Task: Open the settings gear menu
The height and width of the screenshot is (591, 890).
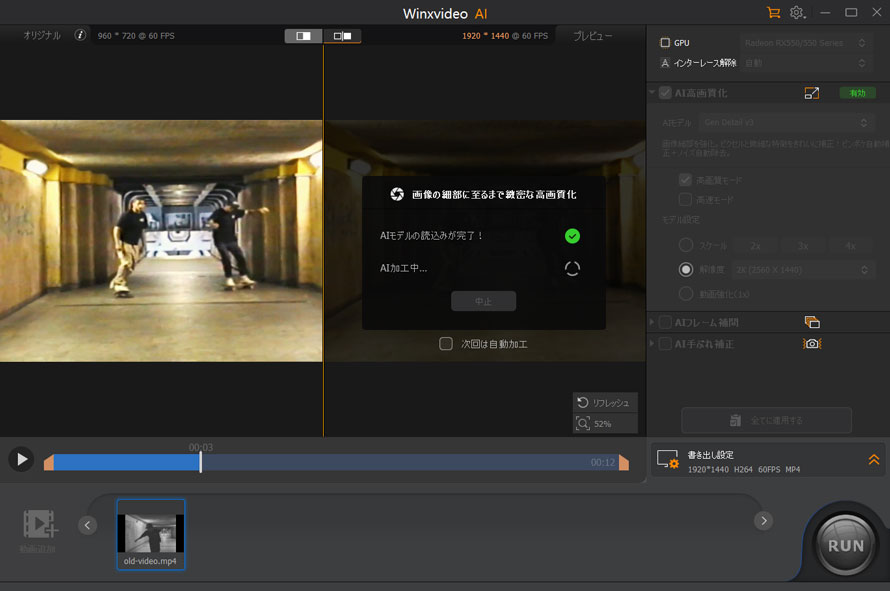Action: [x=797, y=13]
